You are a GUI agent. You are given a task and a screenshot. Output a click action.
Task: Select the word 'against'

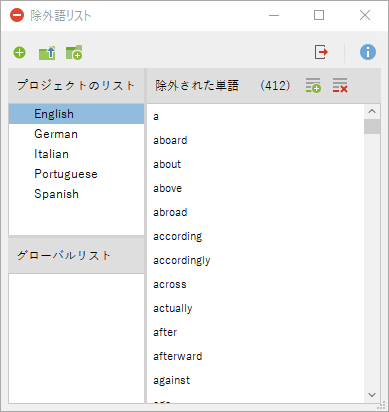pos(255,381)
